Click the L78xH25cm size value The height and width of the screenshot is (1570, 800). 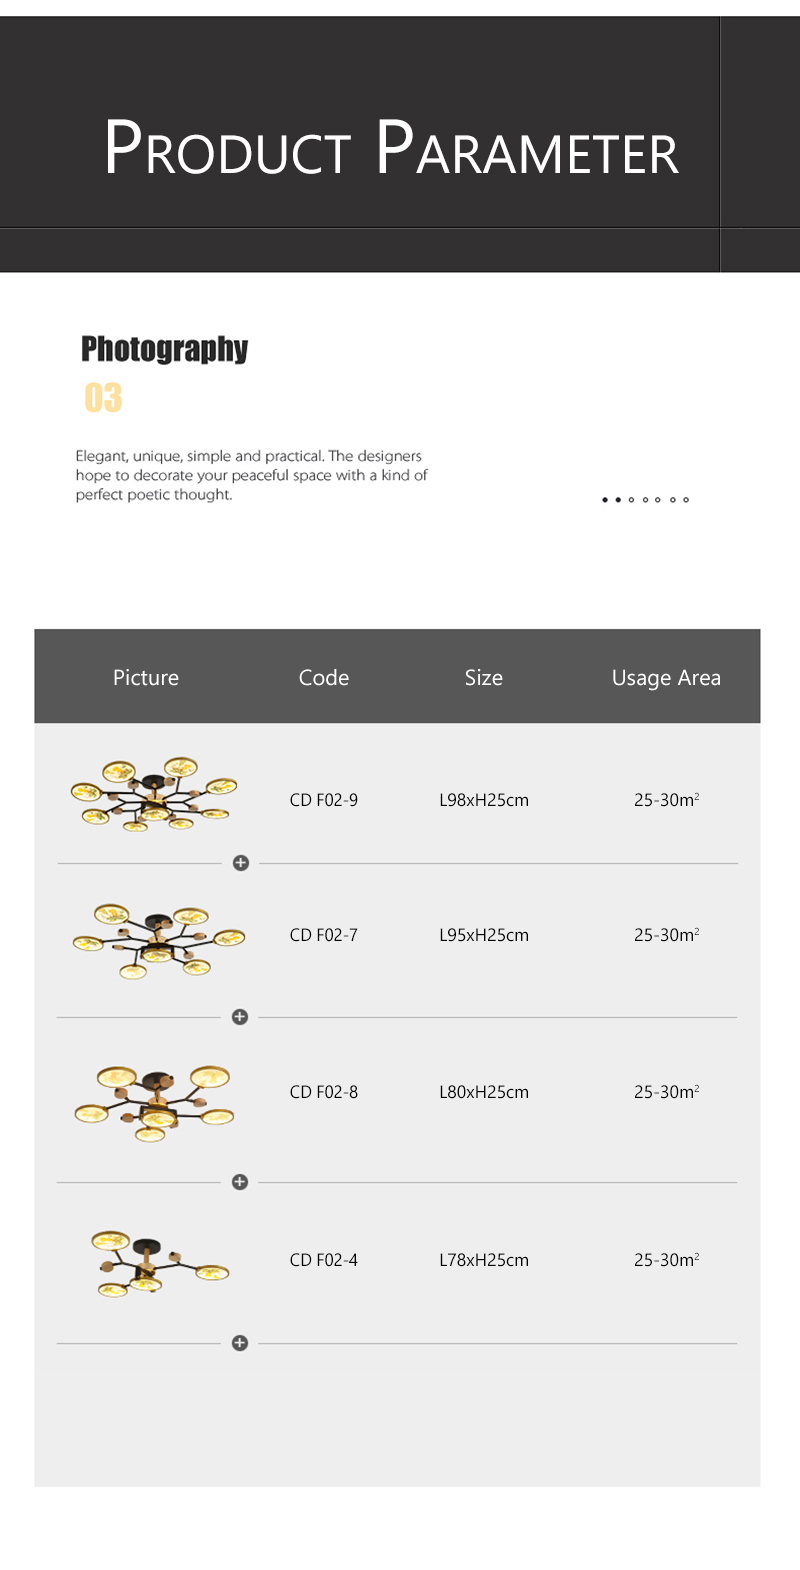pos(484,1260)
